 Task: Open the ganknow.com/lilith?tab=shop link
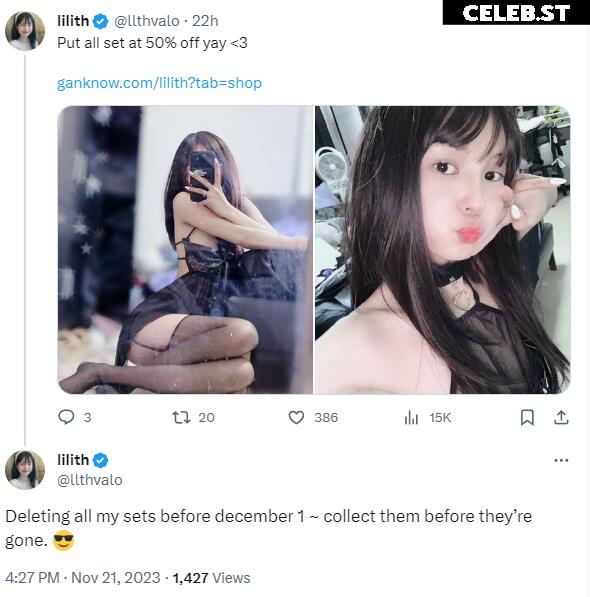[x=159, y=83]
